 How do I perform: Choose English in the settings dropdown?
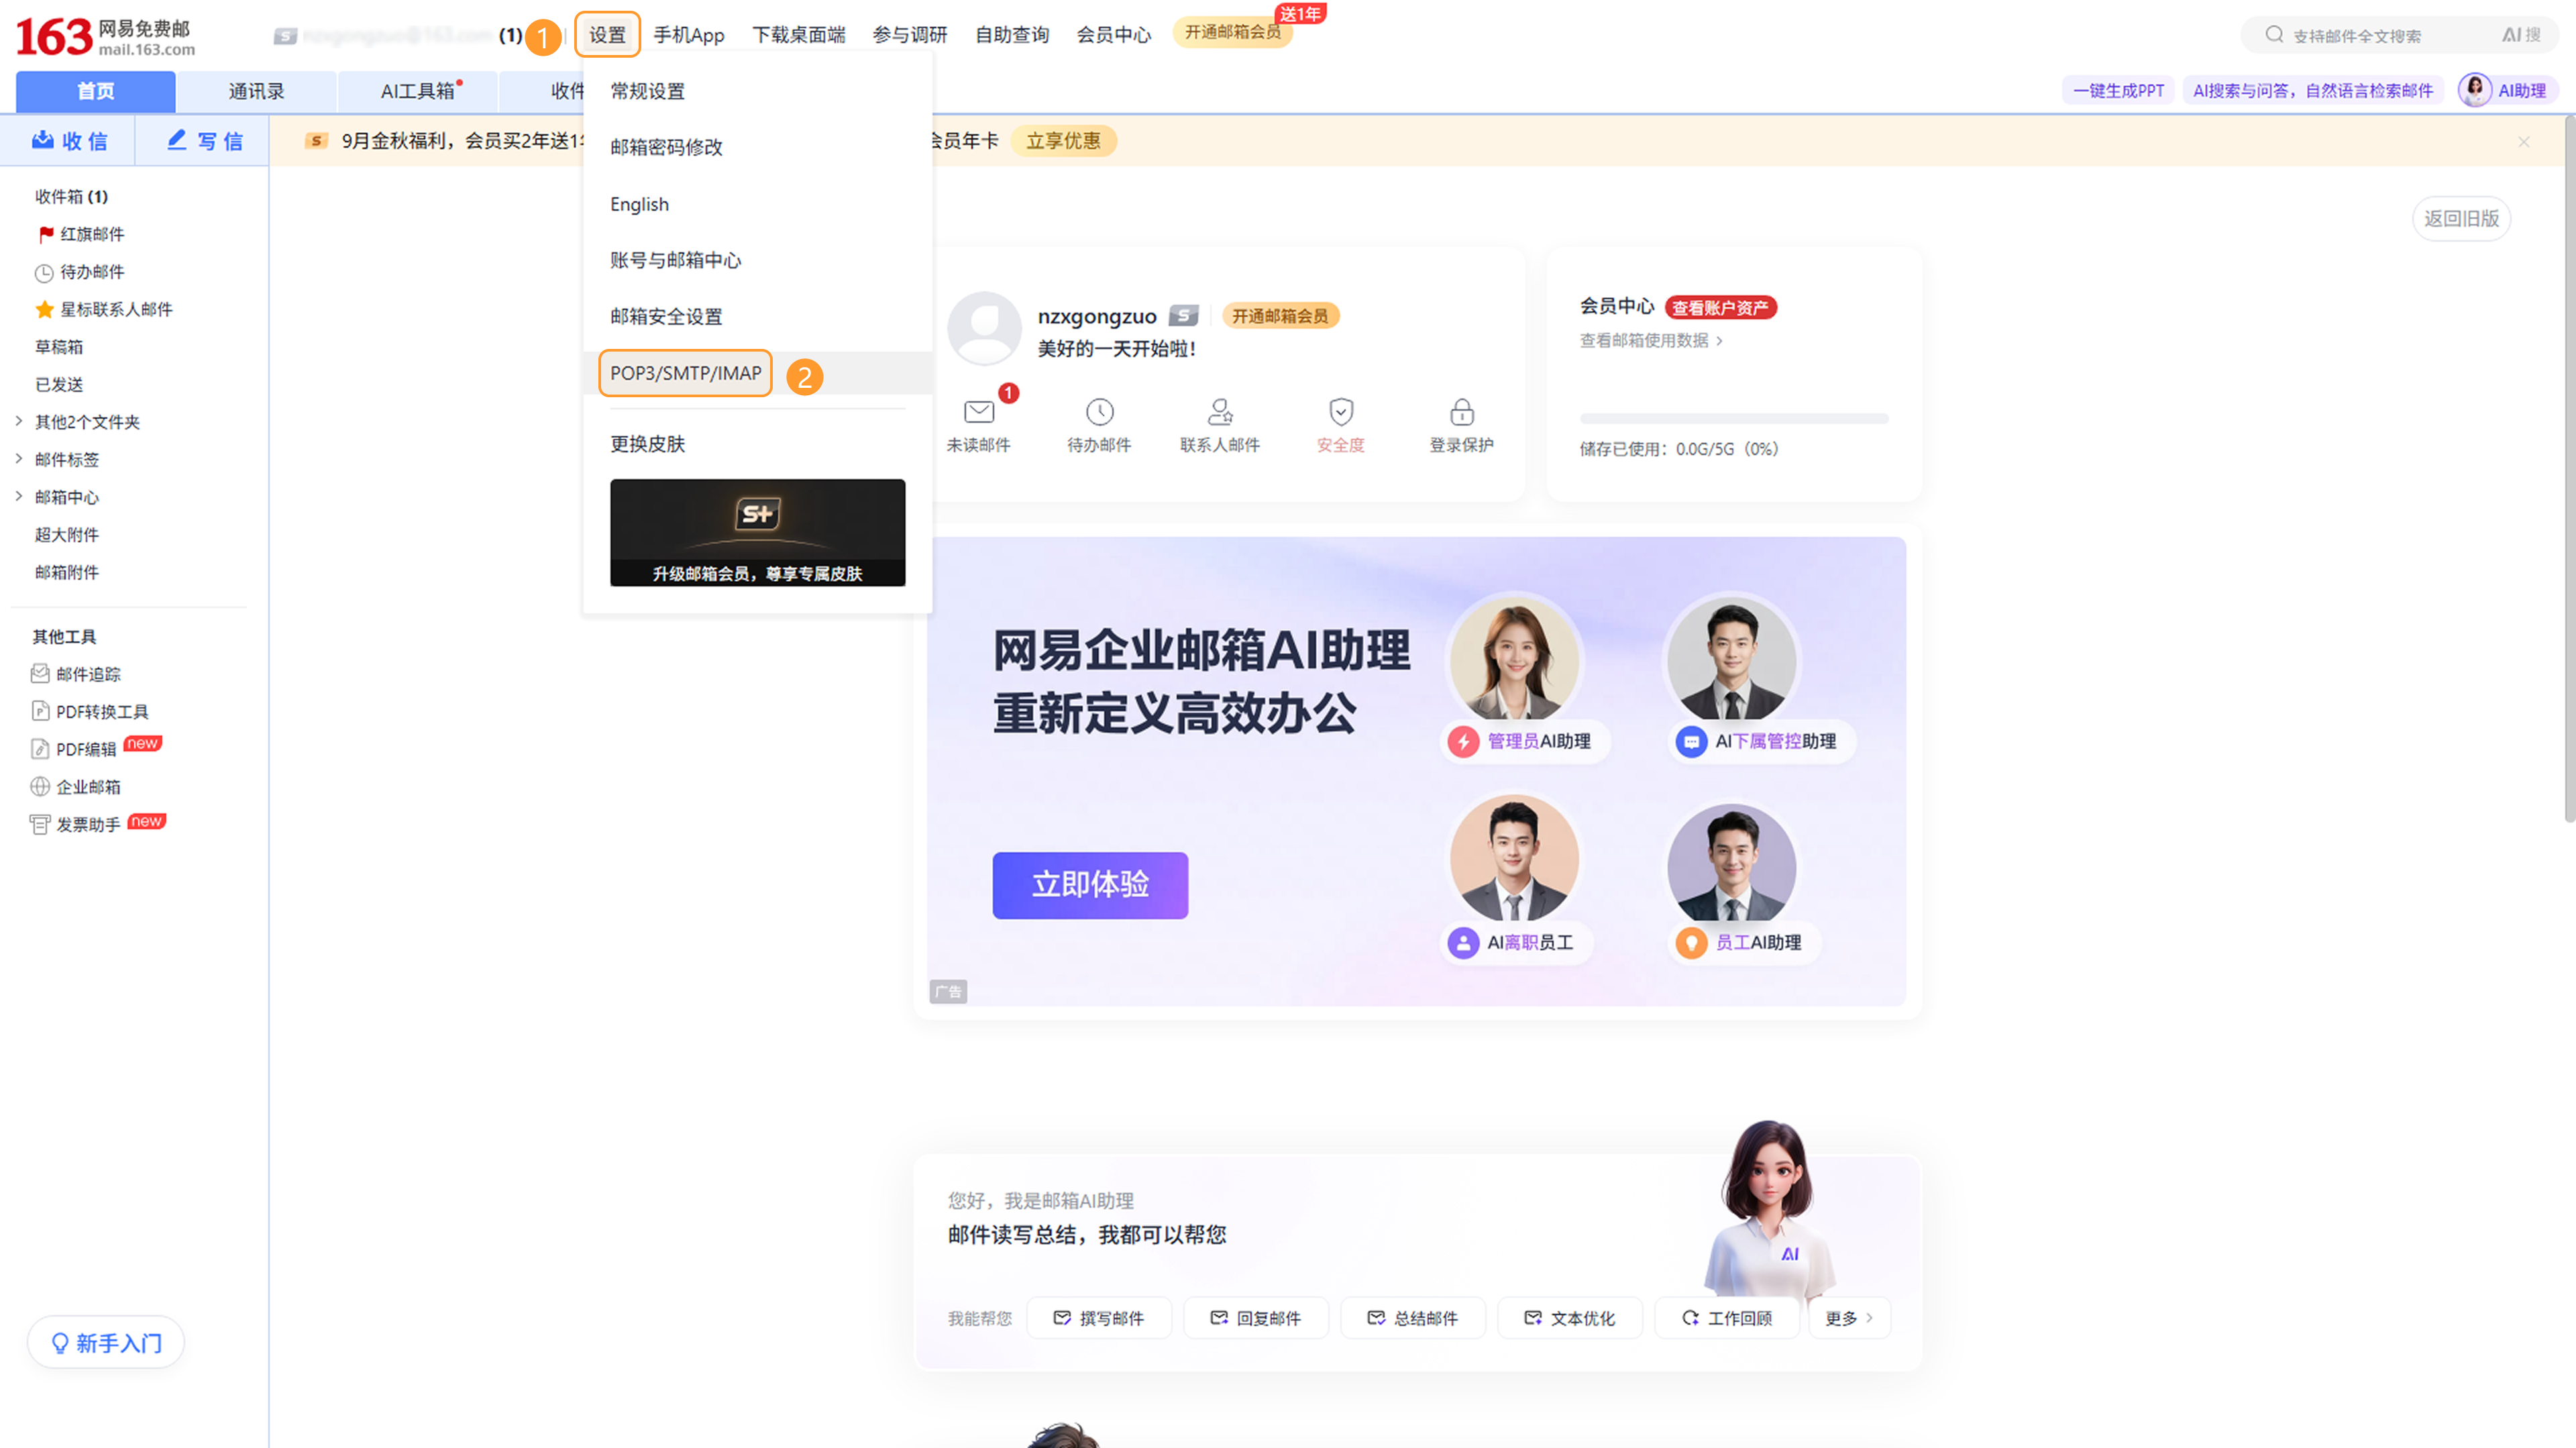point(639,204)
